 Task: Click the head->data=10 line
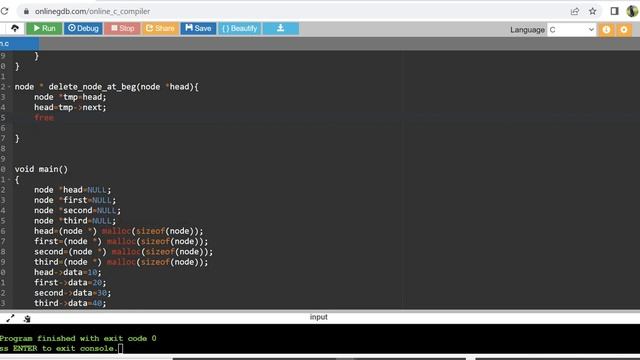tap(68, 272)
